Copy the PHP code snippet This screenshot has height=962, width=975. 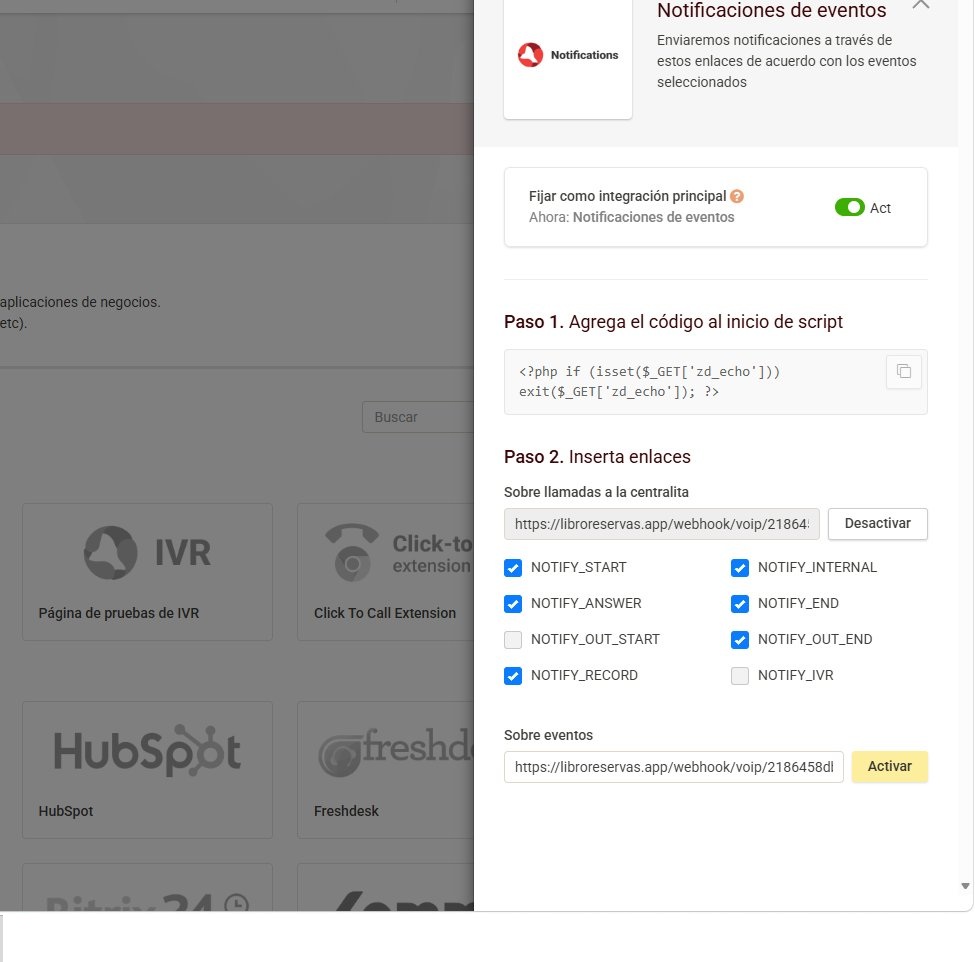point(903,371)
